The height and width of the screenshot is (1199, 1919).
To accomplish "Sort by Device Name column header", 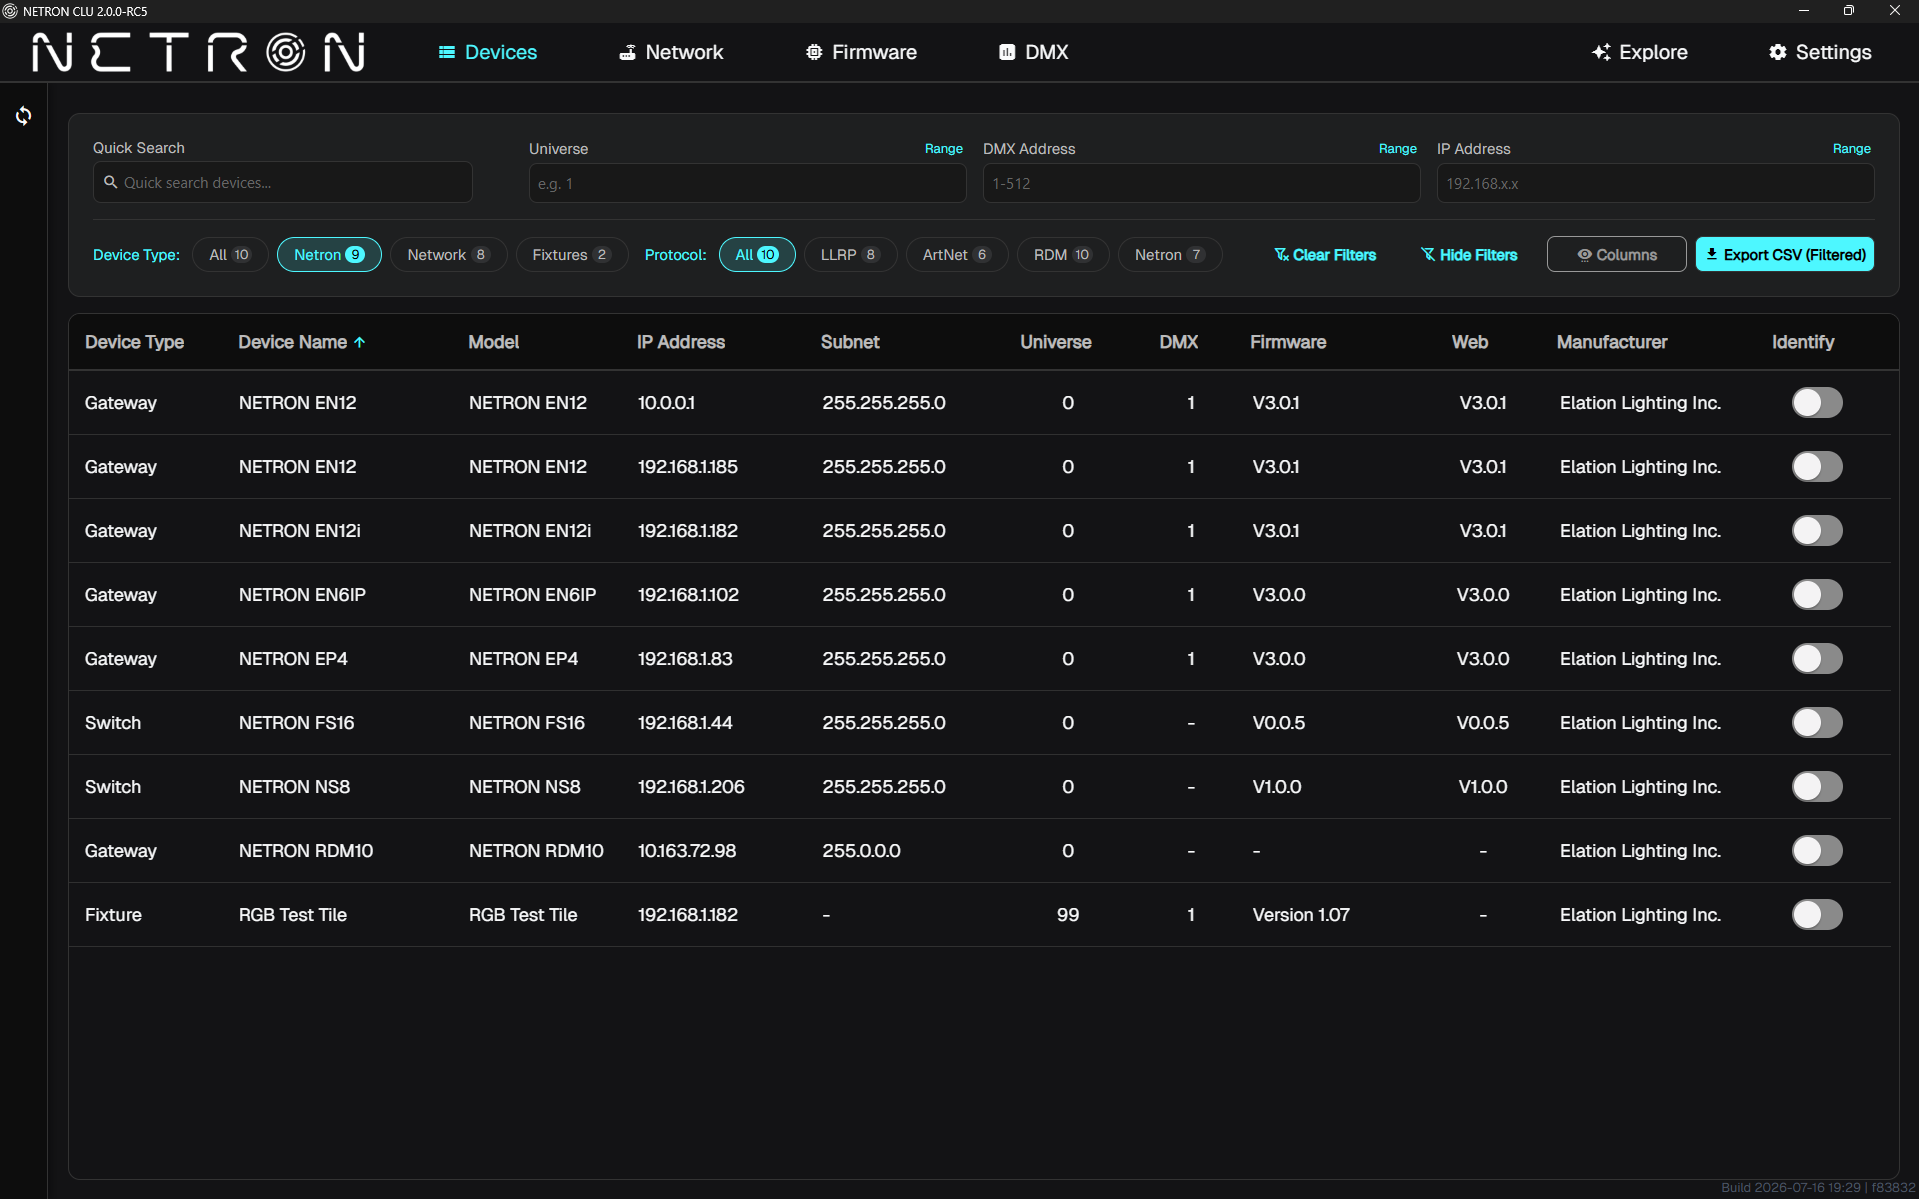I will pos(292,342).
